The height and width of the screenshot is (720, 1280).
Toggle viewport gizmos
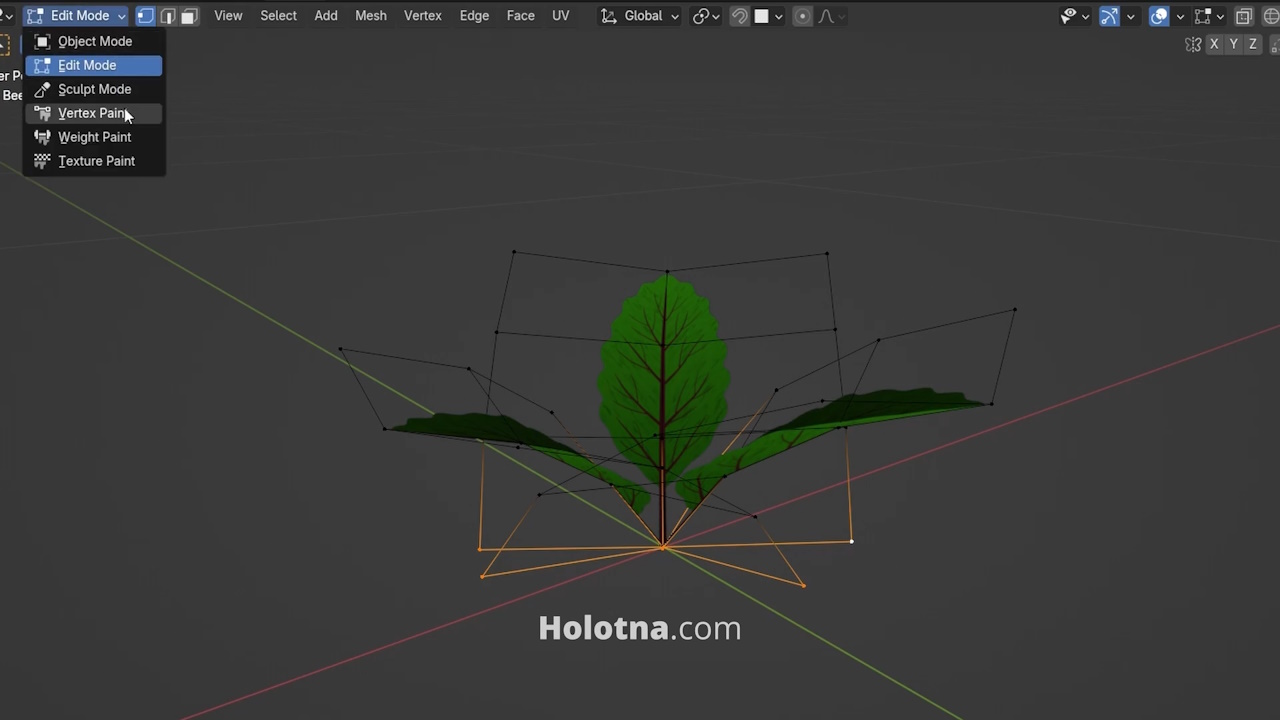1109,16
